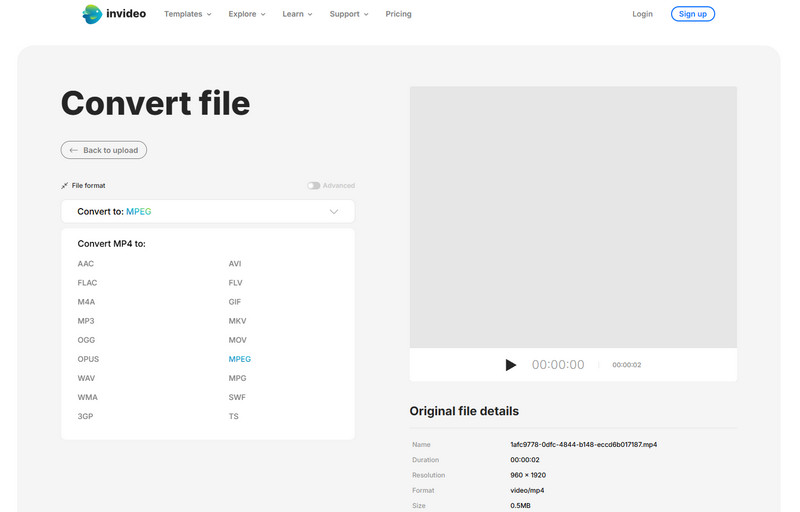Expand the Convert to MPEG dropdown
Viewport: 800px width, 512px height.
pos(334,212)
